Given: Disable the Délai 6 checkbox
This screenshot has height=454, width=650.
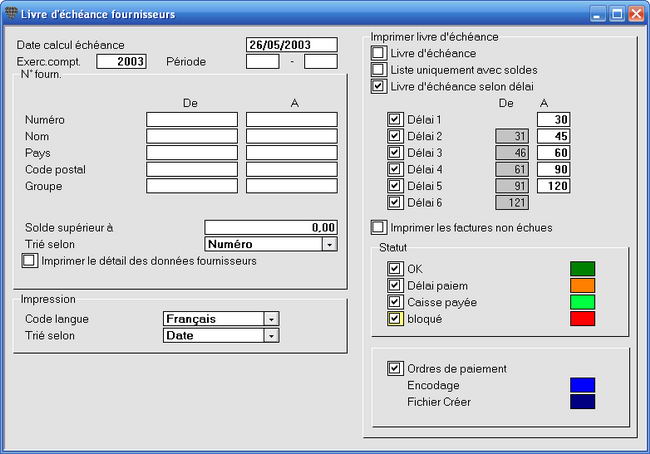Looking at the screenshot, I should point(395,202).
